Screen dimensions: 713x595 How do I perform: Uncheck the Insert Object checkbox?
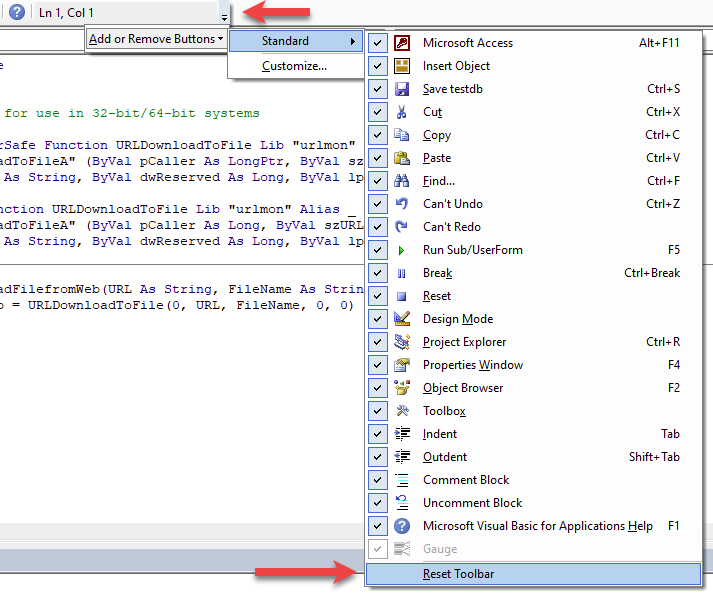pyautogui.click(x=377, y=66)
